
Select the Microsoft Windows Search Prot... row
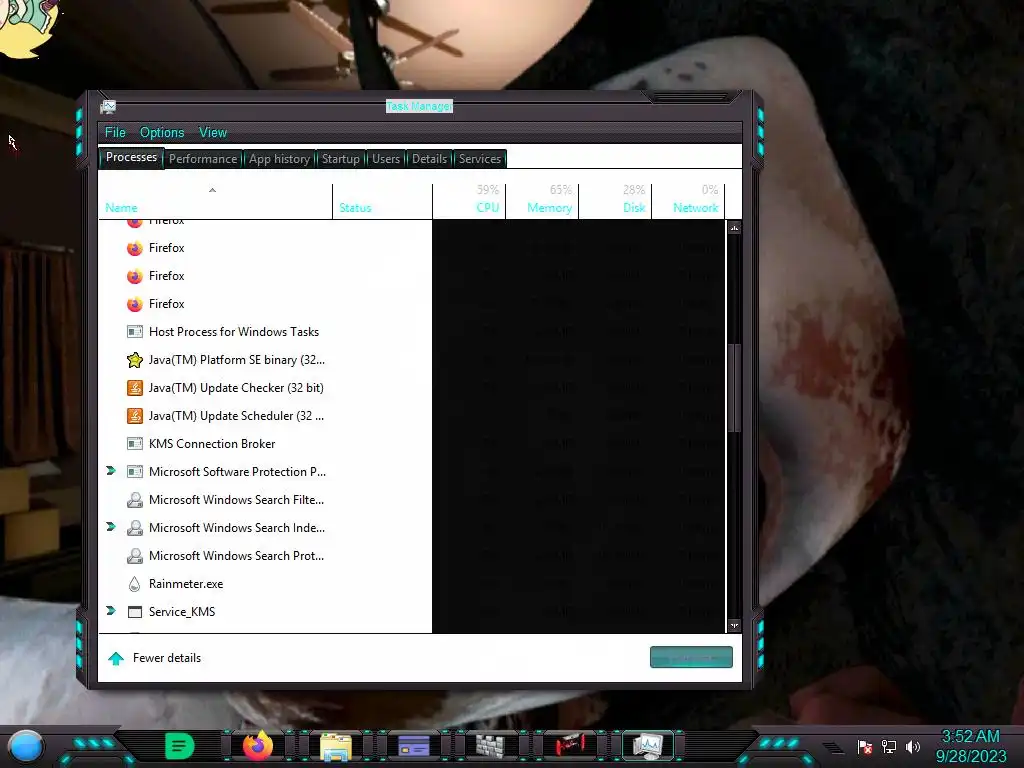tap(412, 556)
